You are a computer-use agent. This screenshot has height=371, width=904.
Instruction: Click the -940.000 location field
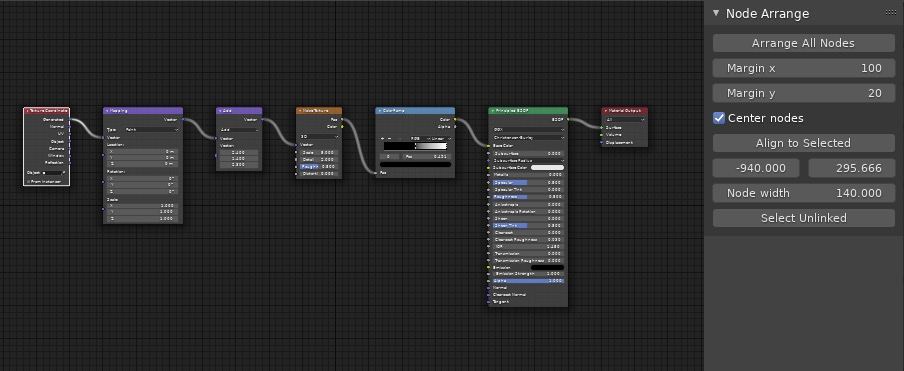point(756,168)
